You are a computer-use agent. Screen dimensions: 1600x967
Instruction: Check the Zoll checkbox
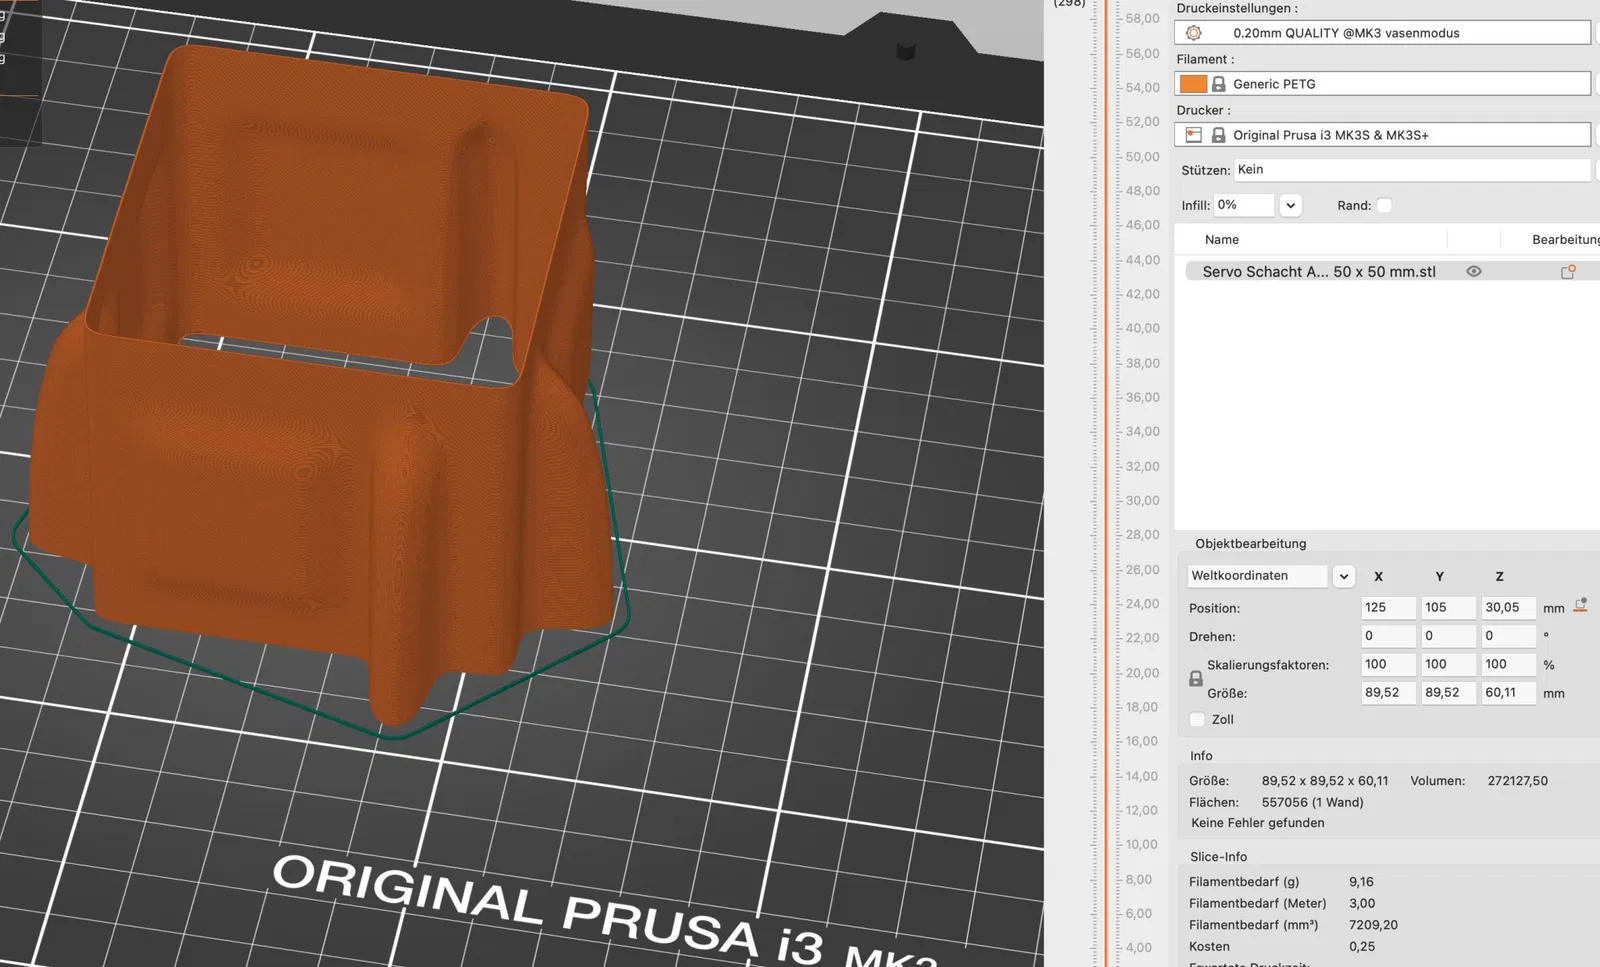click(x=1197, y=720)
